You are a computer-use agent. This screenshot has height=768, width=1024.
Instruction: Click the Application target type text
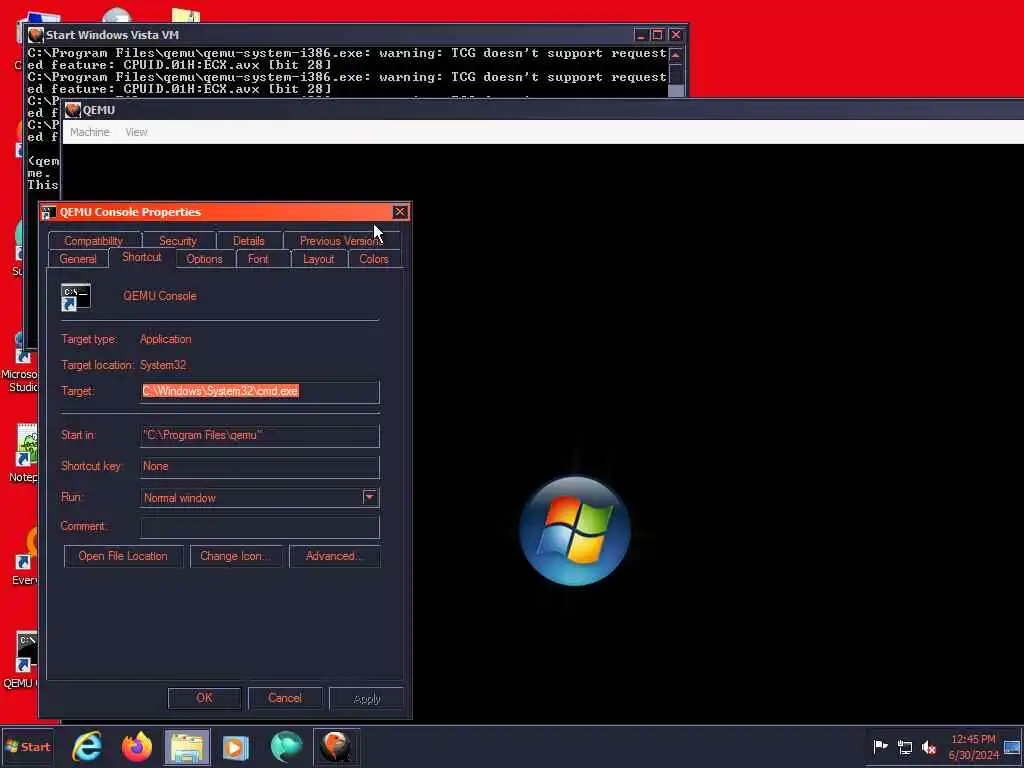coord(165,339)
